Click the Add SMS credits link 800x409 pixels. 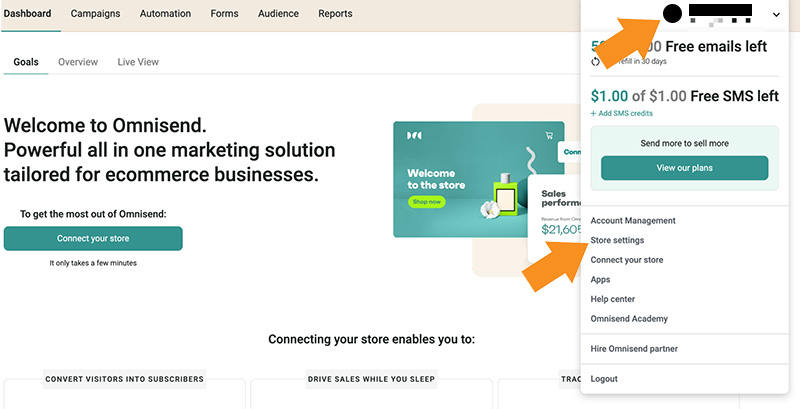[621, 113]
